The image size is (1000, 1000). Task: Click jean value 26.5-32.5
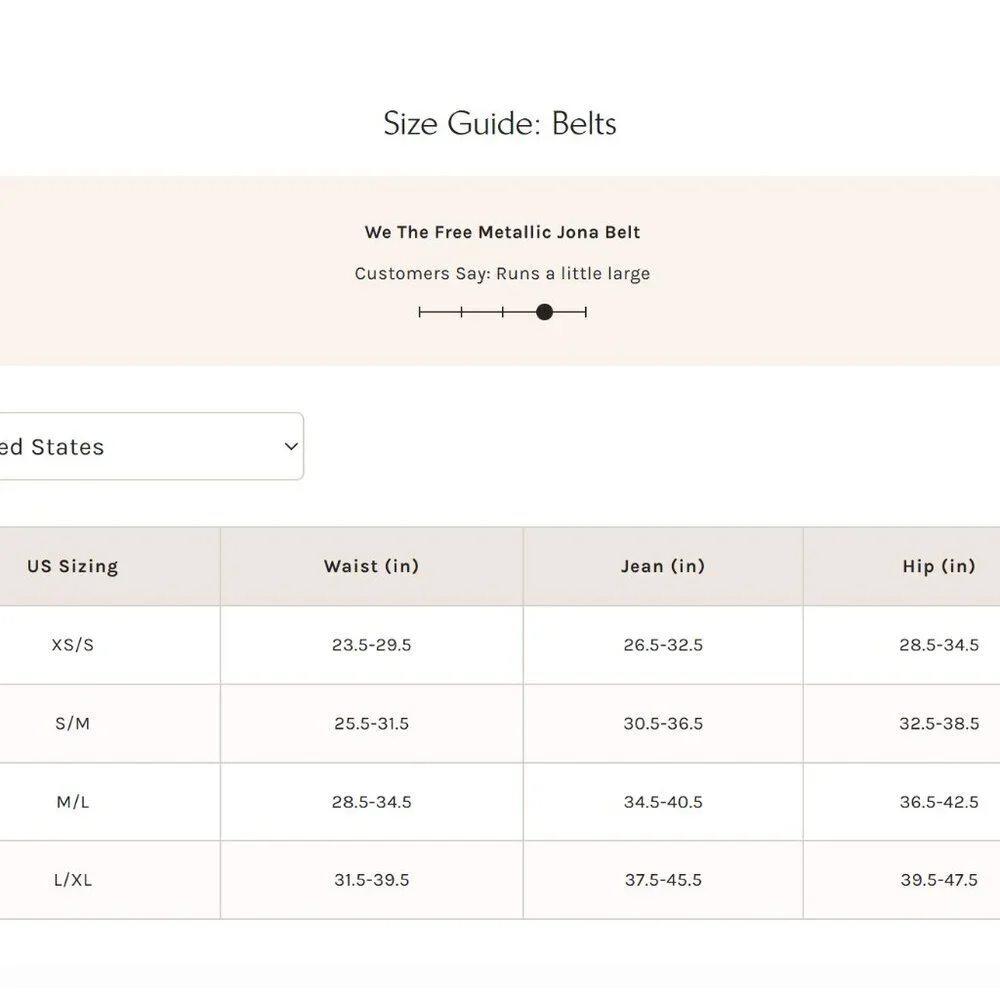click(663, 645)
